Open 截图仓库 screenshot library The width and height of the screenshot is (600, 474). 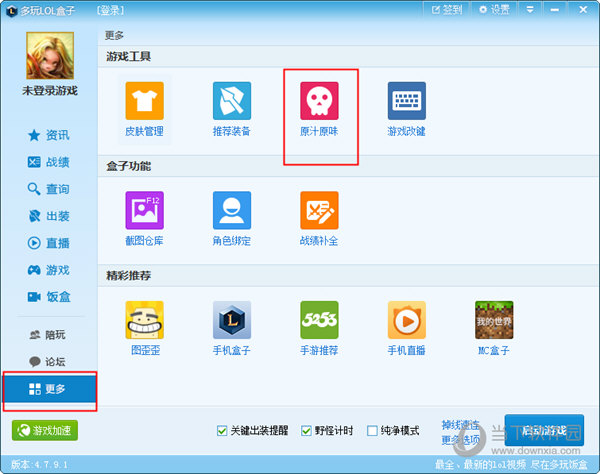(x=144, y=218)
